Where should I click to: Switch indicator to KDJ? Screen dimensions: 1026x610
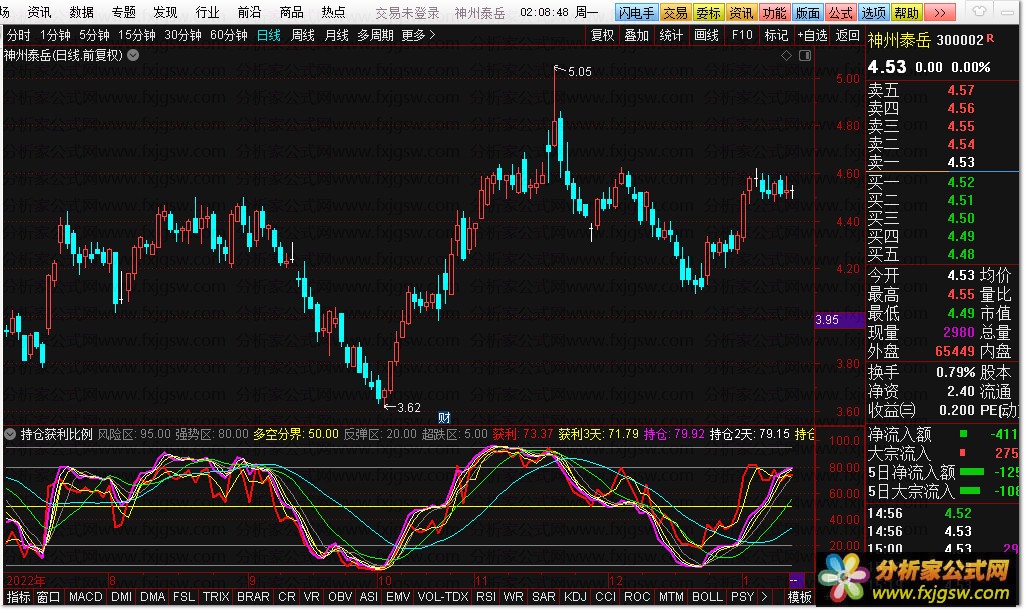[575, 597]
